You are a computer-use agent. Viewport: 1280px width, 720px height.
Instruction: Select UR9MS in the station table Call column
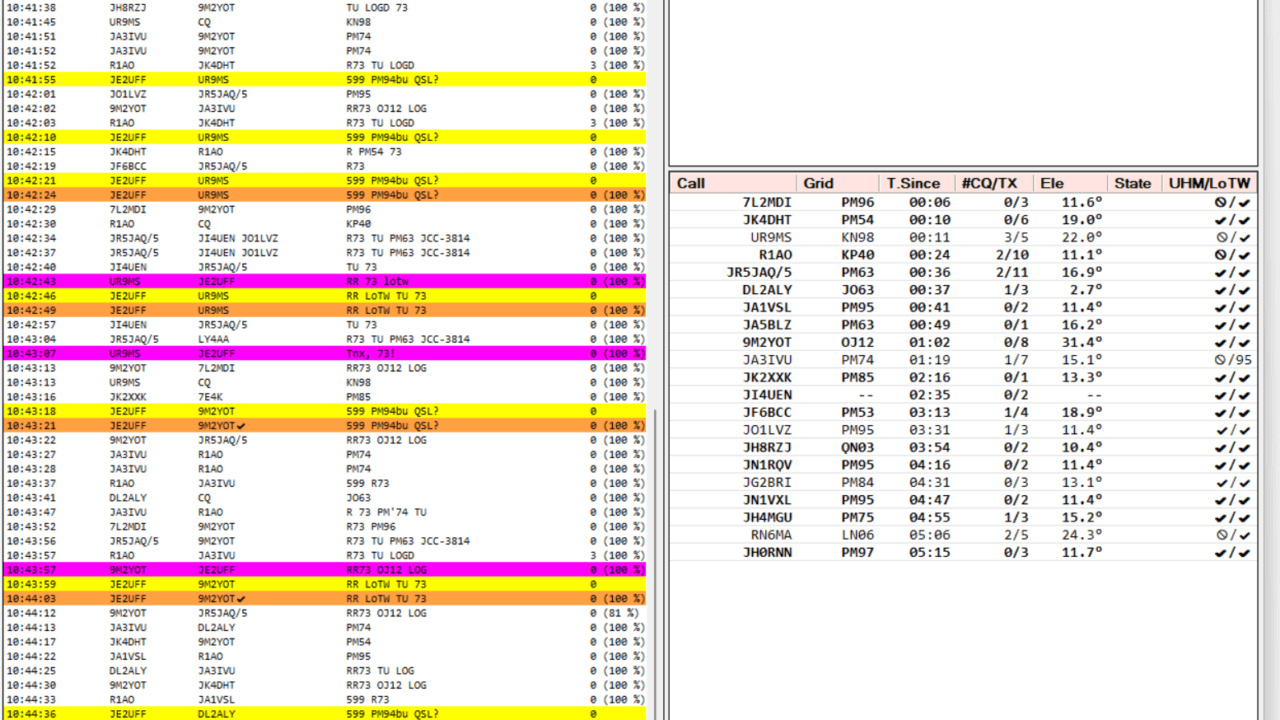771,237
